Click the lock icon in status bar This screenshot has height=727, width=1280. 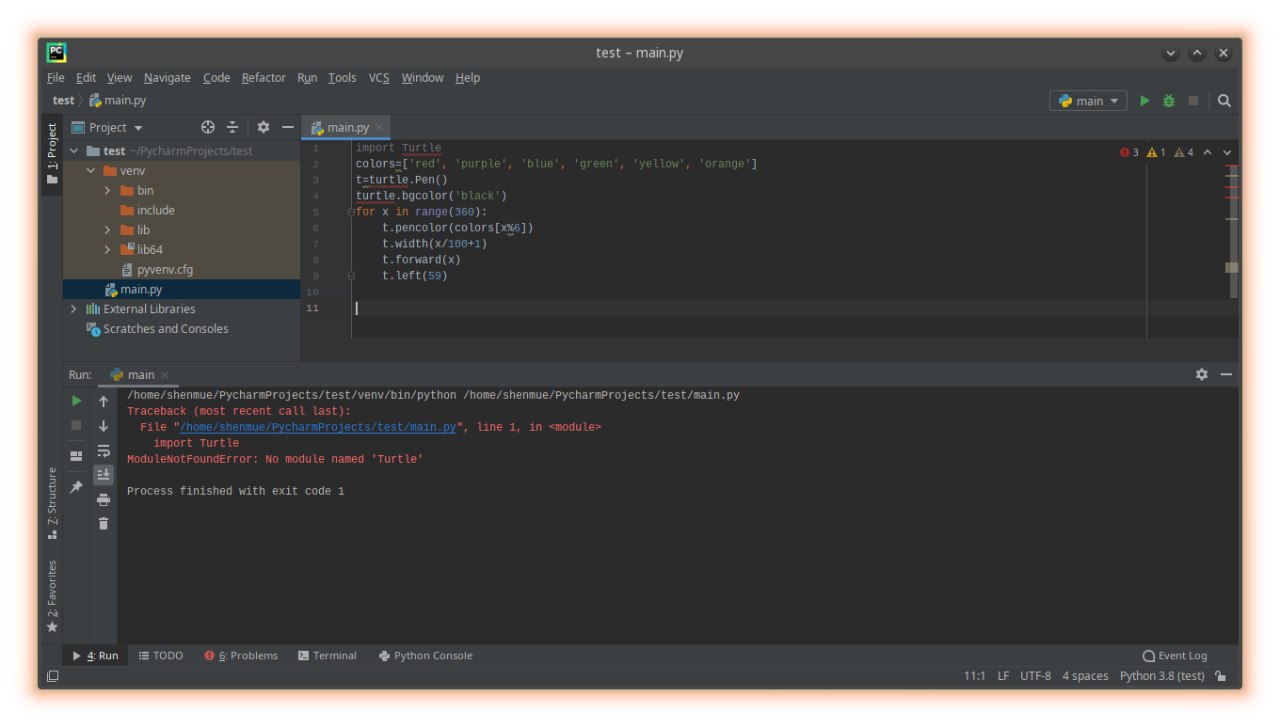(1220, 676)
